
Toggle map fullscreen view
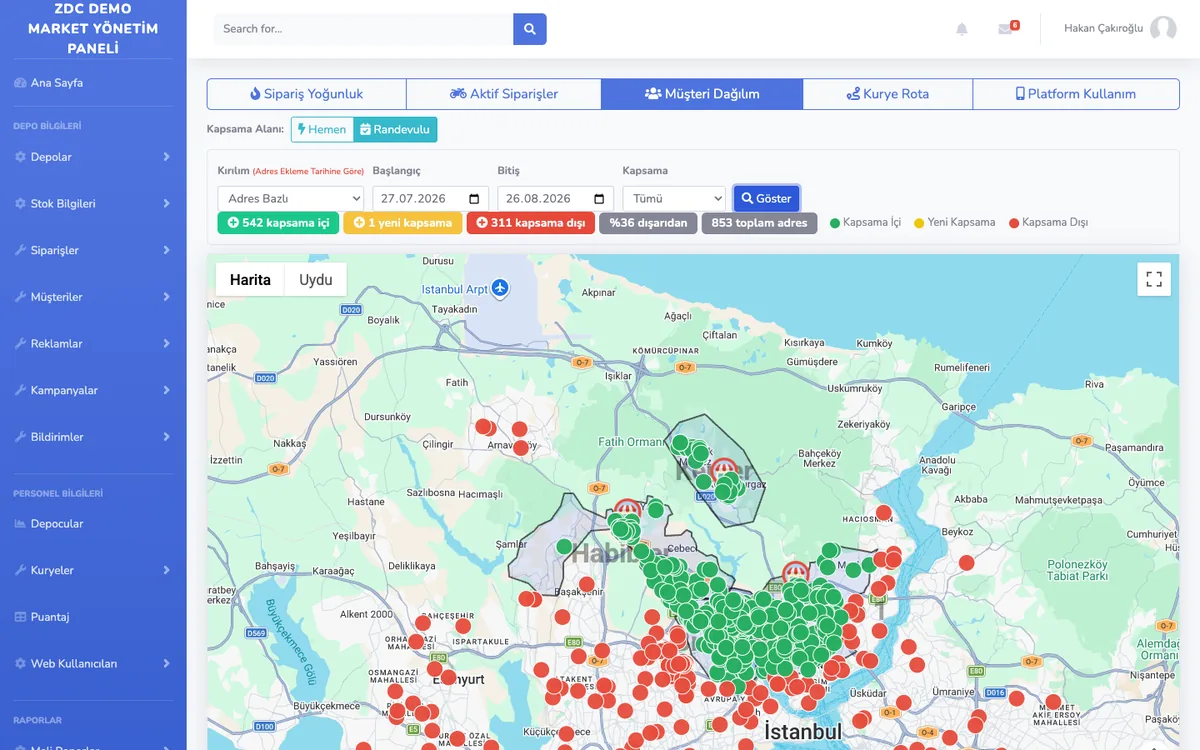[x=1154, y=279]
